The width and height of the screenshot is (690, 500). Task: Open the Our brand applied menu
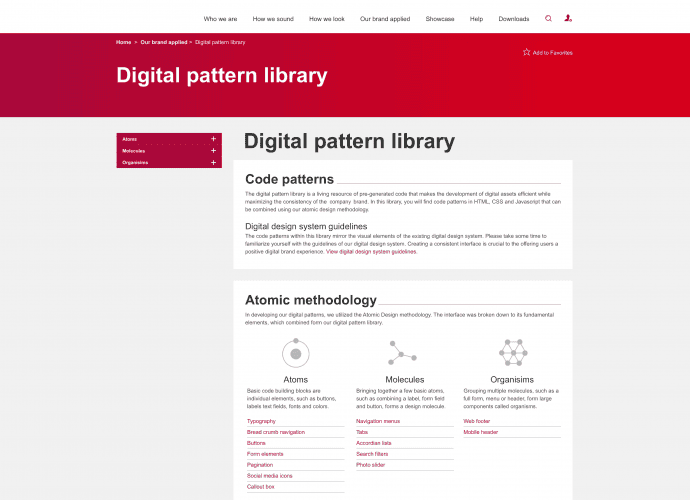pos(385,19)
